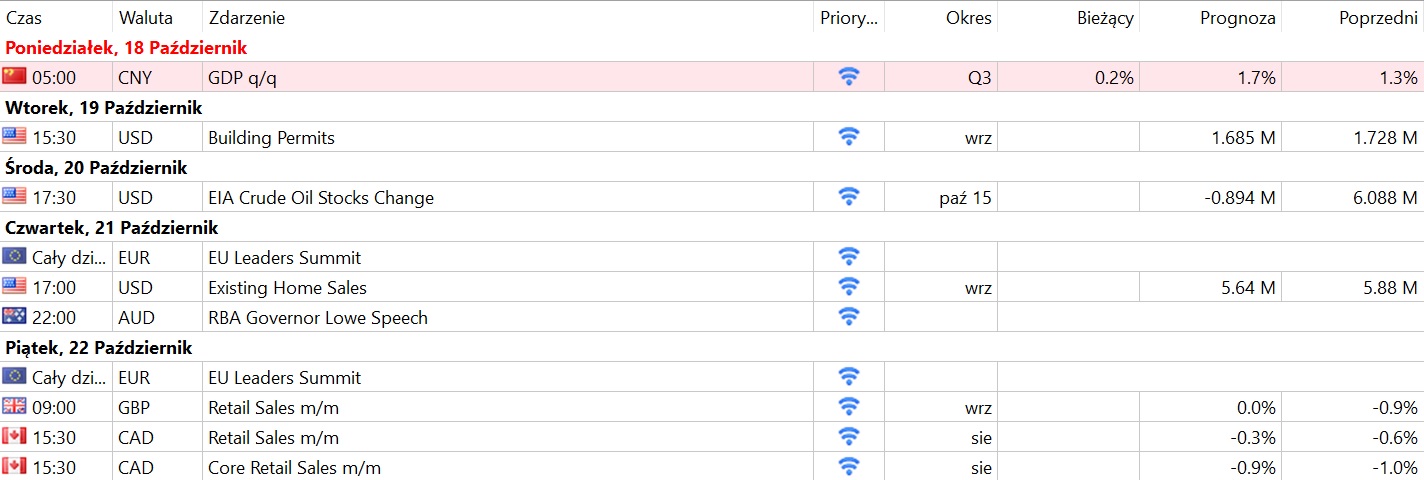Image resolution: width=1424 pixels, height=480 pixels.
Task: Click priority icon for EIA Crude Oil Stocks
Action: pyautogui.click(x=848, y=197)
